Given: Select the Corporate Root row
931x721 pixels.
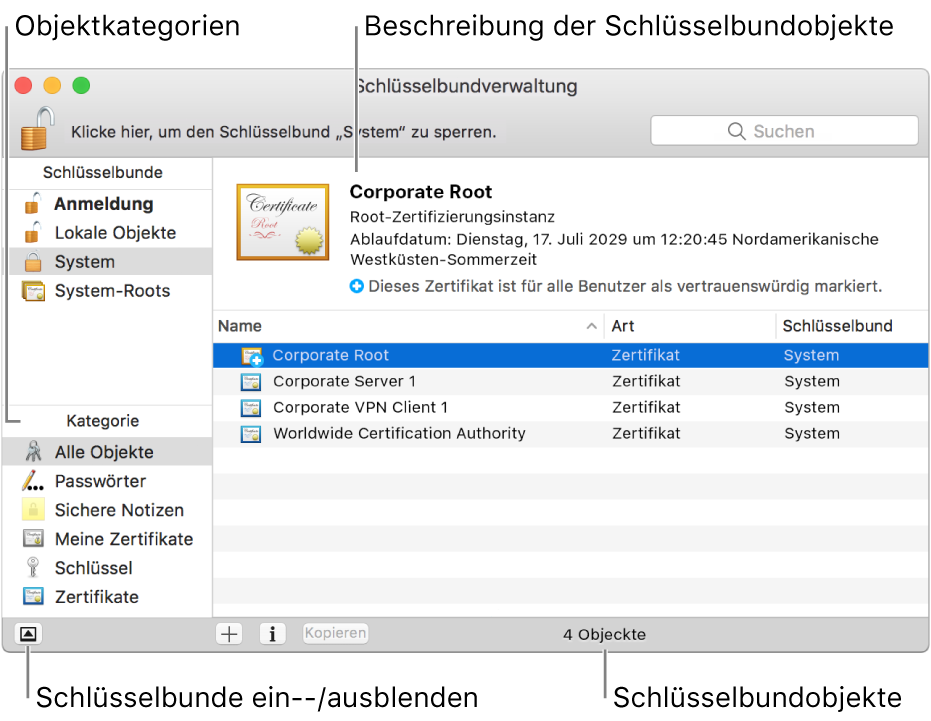Looking at the screenshot, I should (x=571, y=355).
